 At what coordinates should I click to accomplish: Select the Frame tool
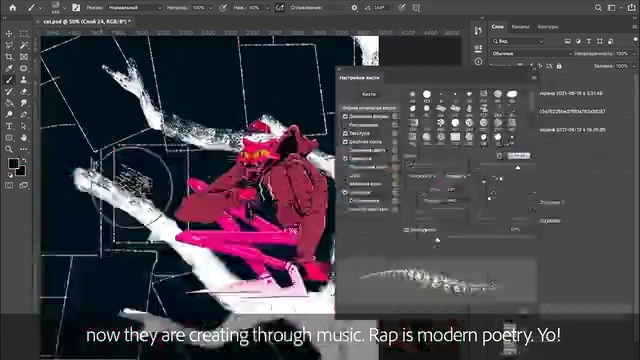coord(24,57)
